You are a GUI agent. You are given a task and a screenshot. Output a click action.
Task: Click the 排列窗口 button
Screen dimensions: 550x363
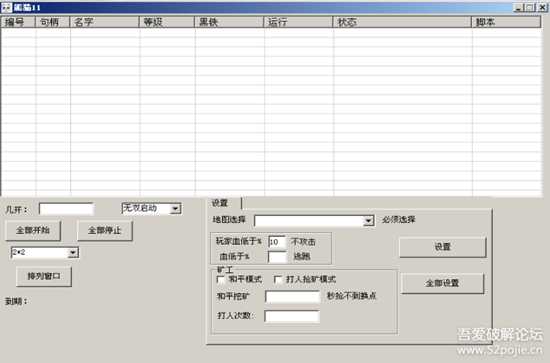[44, 276]
